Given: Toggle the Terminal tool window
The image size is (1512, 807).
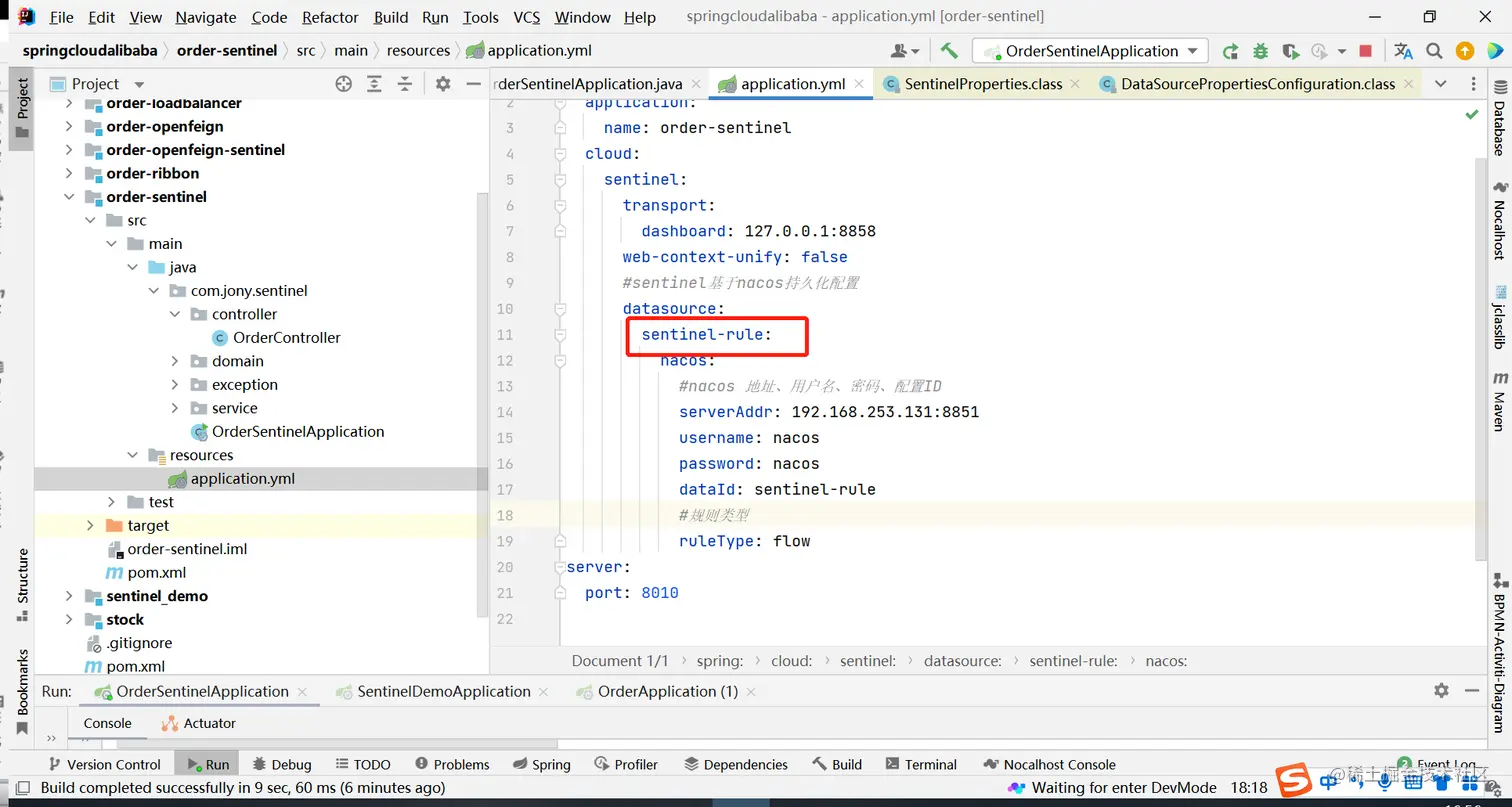Looking at the screenshot, I should [921, 764].
